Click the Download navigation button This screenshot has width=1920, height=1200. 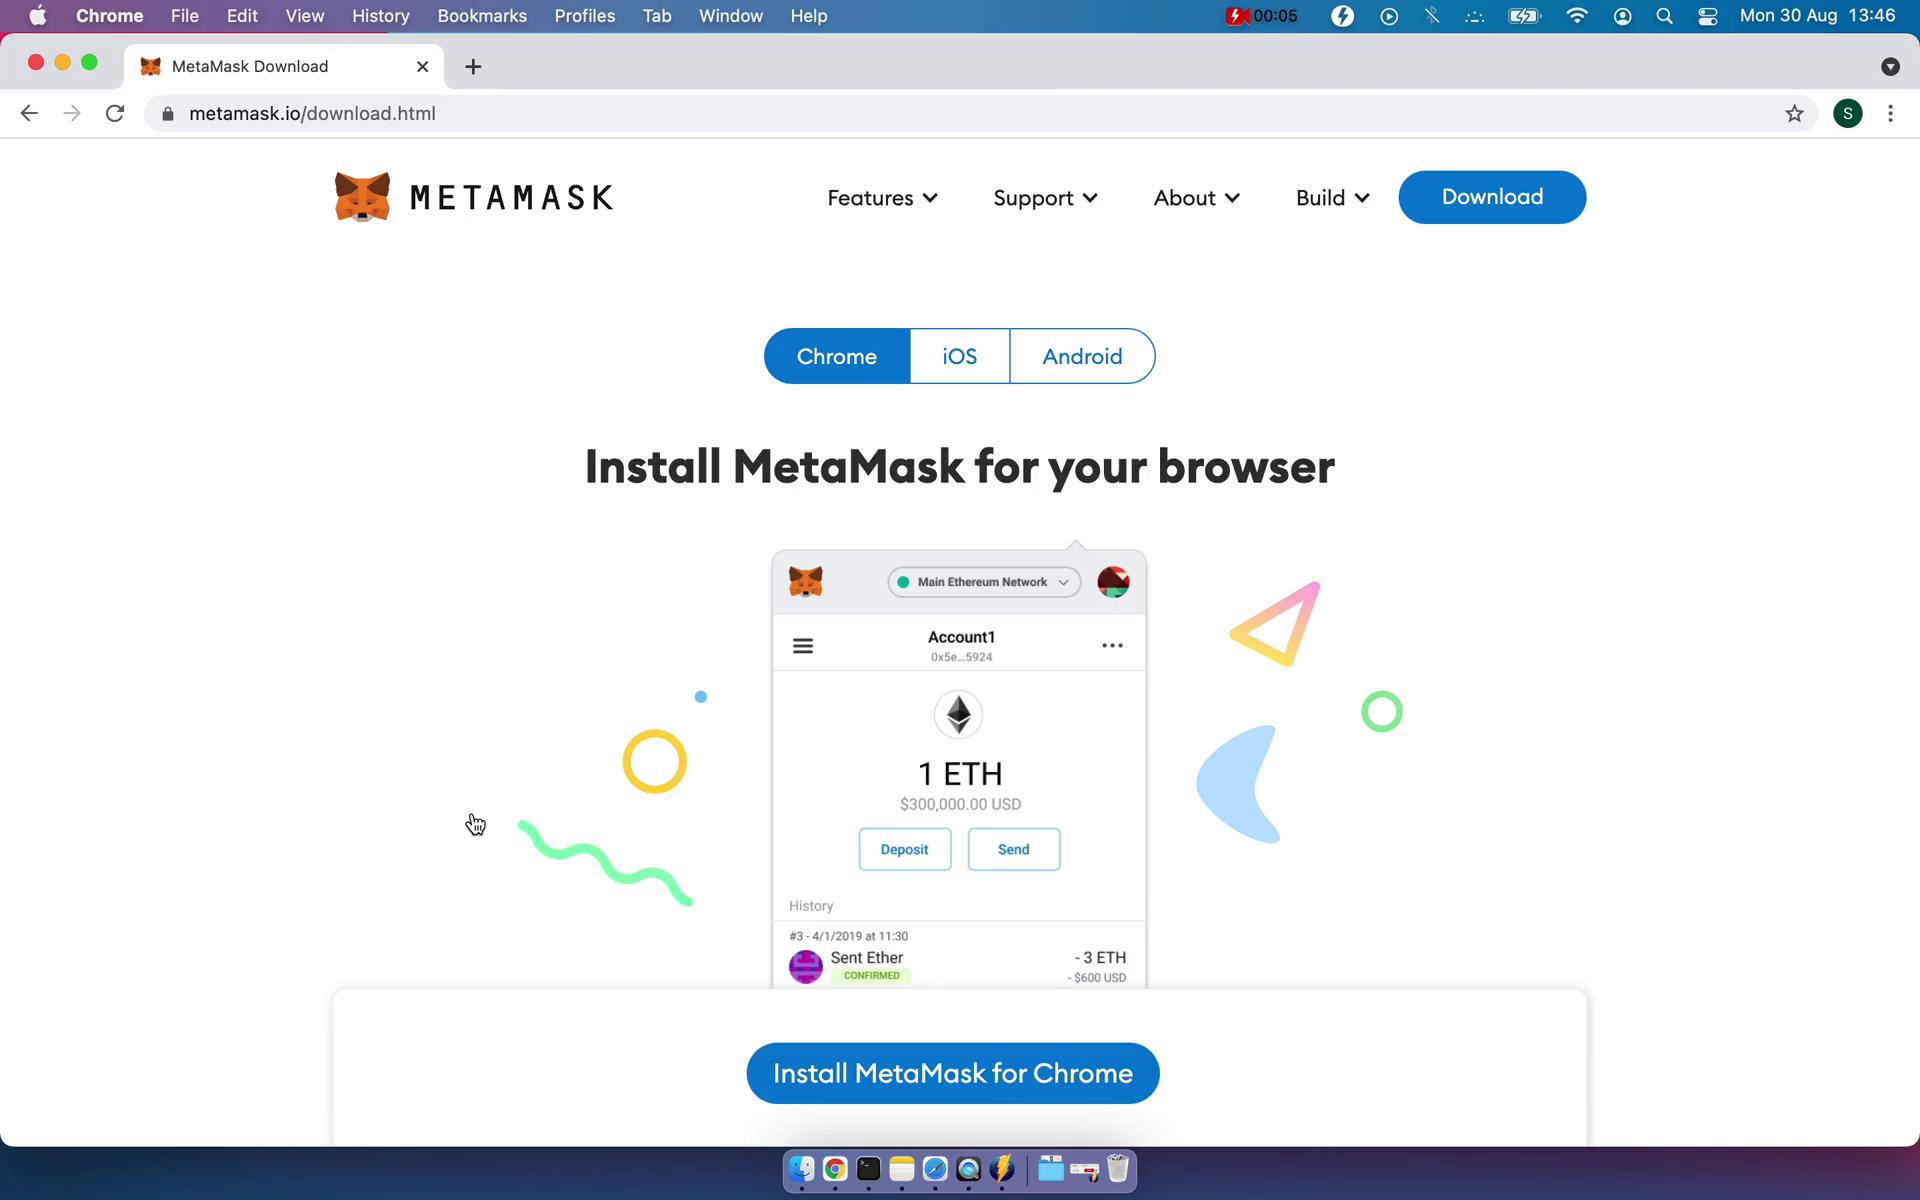pyautogui.click(x=1491, y=197)
